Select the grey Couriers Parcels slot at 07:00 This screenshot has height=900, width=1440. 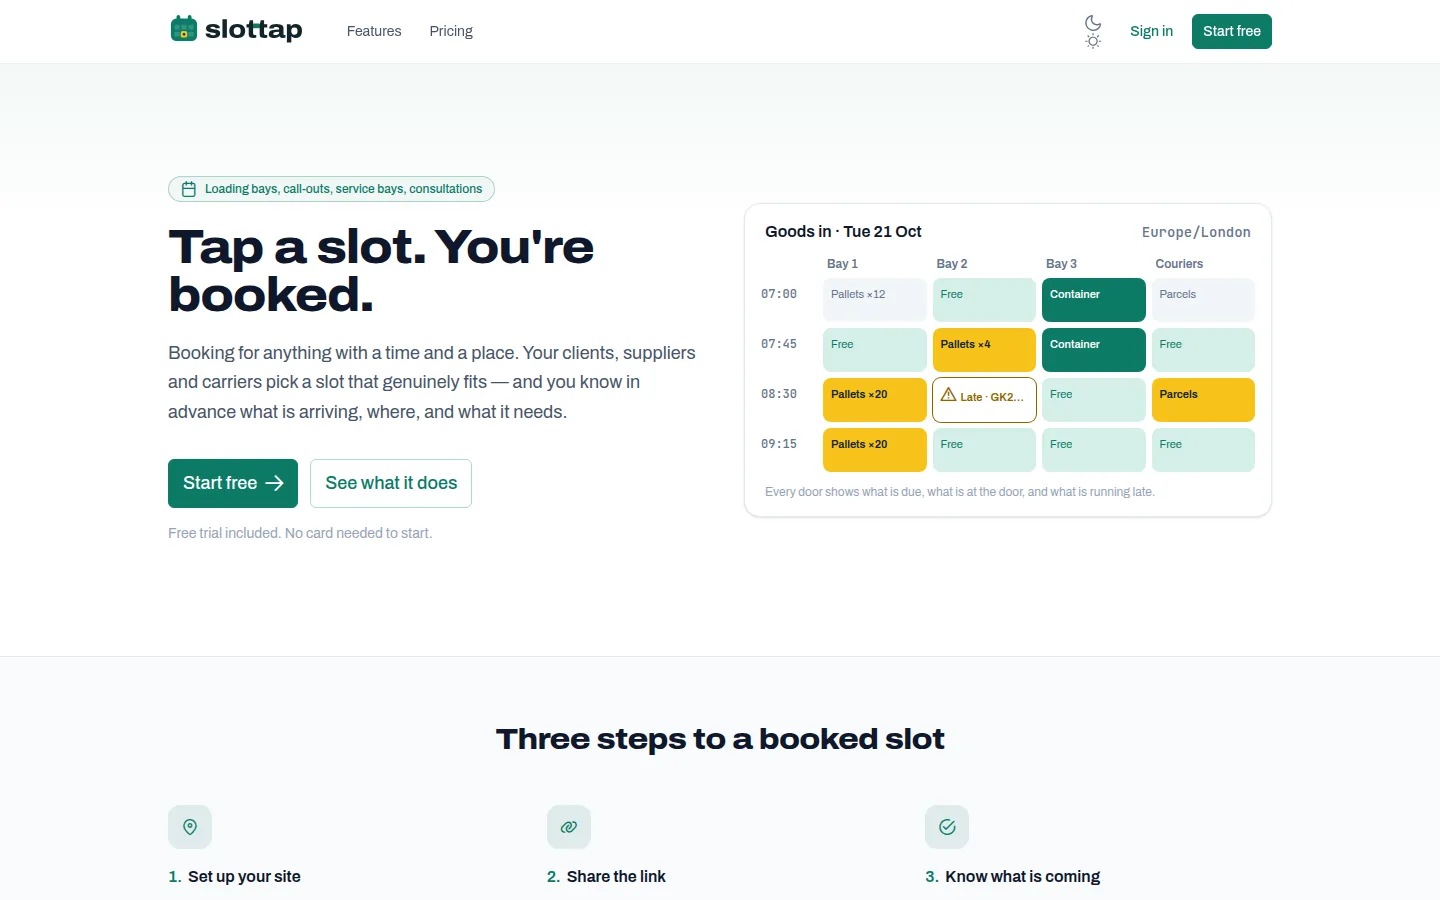click(x=1203, y=300)
